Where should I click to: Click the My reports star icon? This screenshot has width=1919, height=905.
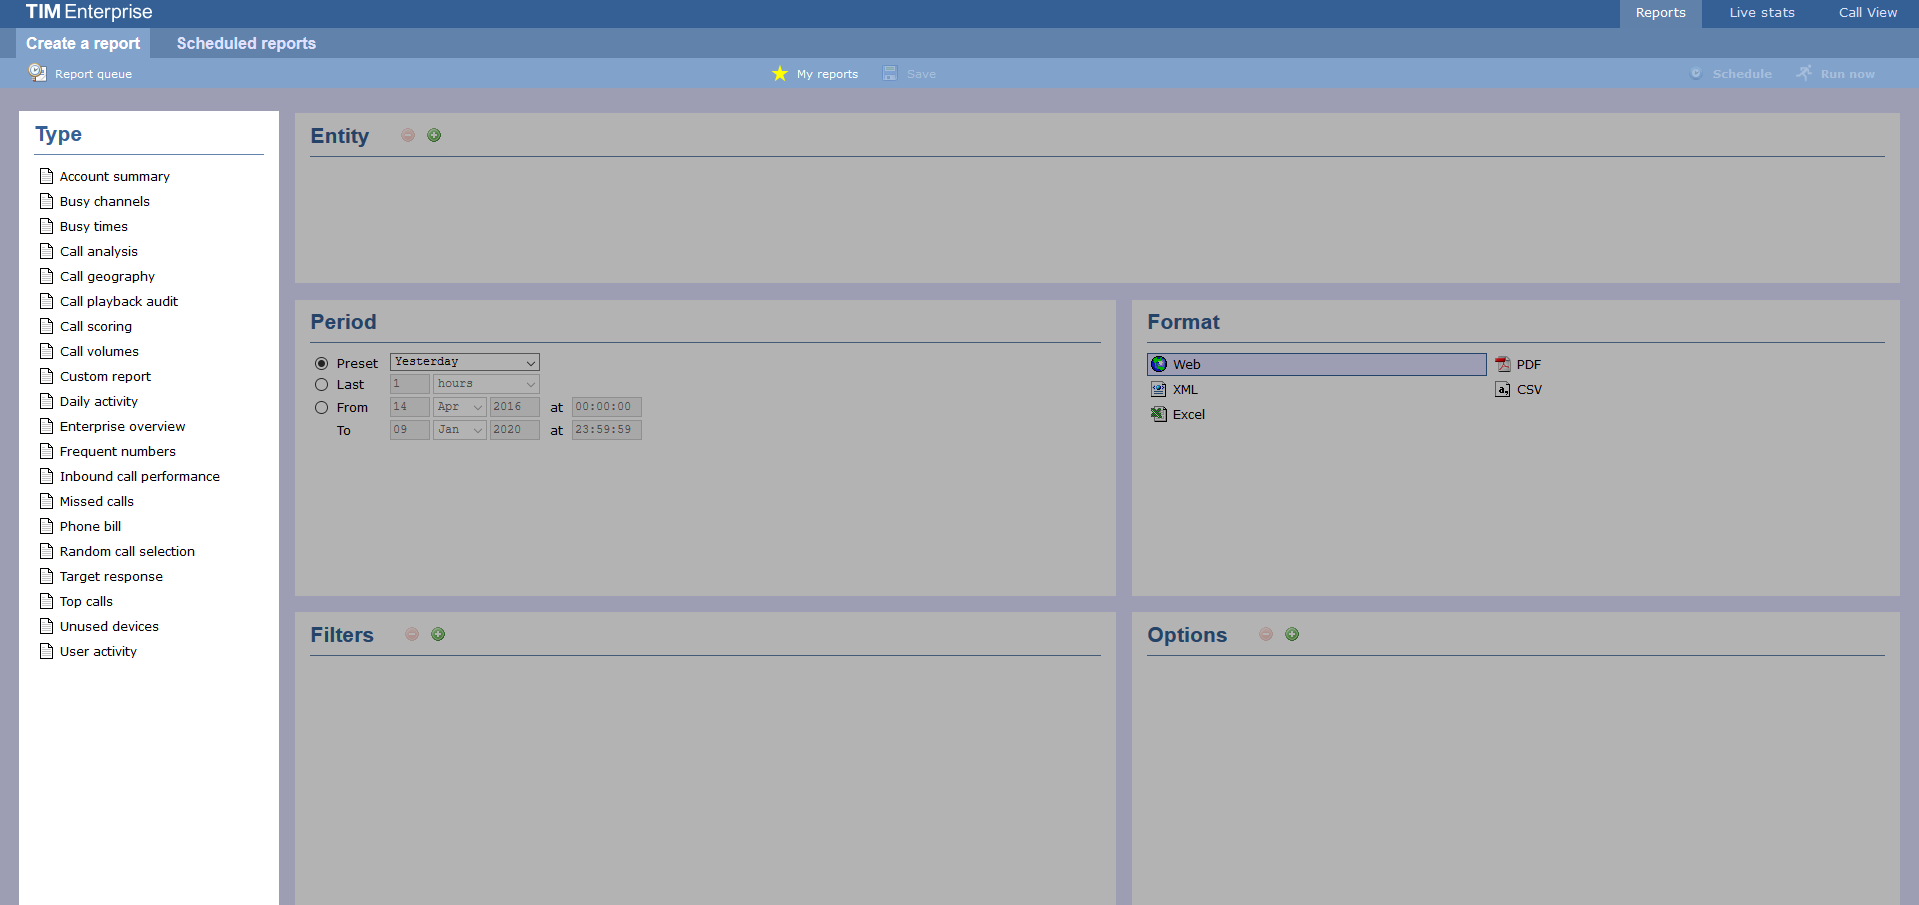(x=780, y=73)
